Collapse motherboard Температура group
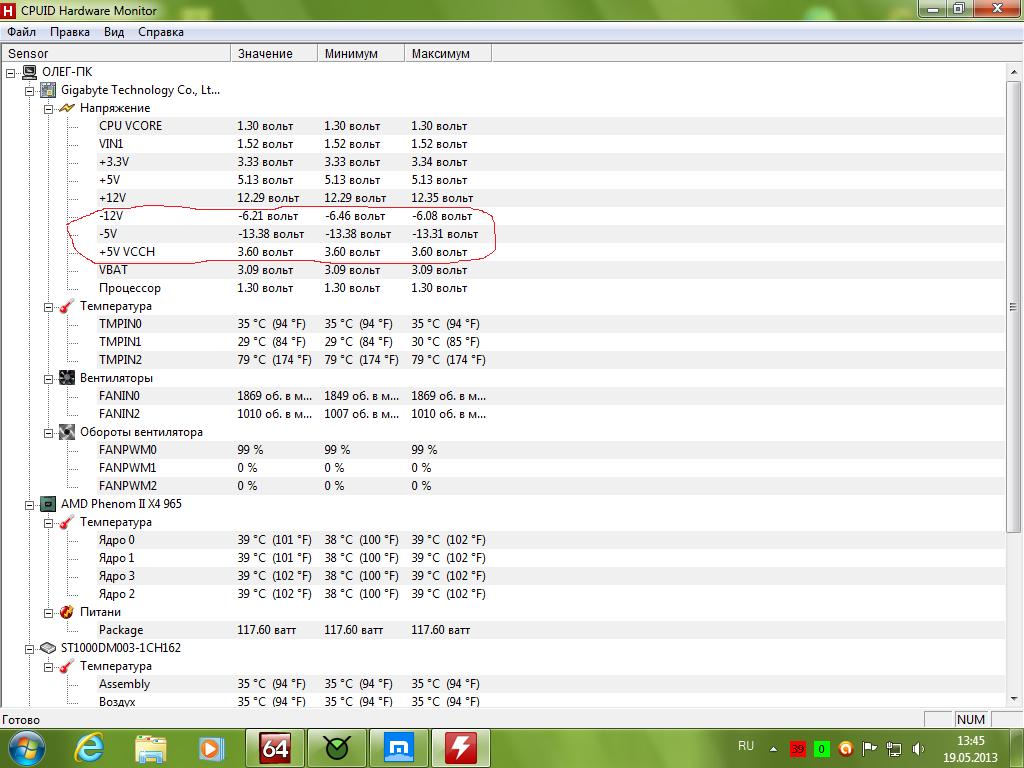 (x=48, y=307)
